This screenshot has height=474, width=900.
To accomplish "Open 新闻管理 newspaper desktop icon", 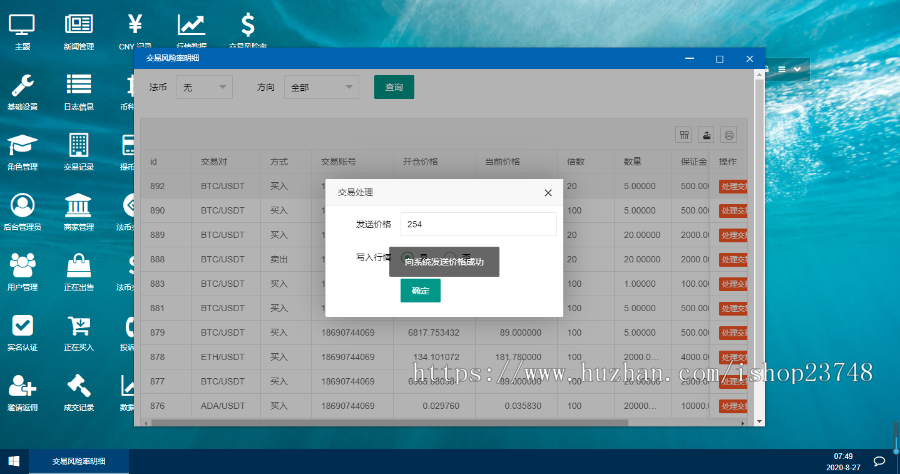I will coord(79,32).
